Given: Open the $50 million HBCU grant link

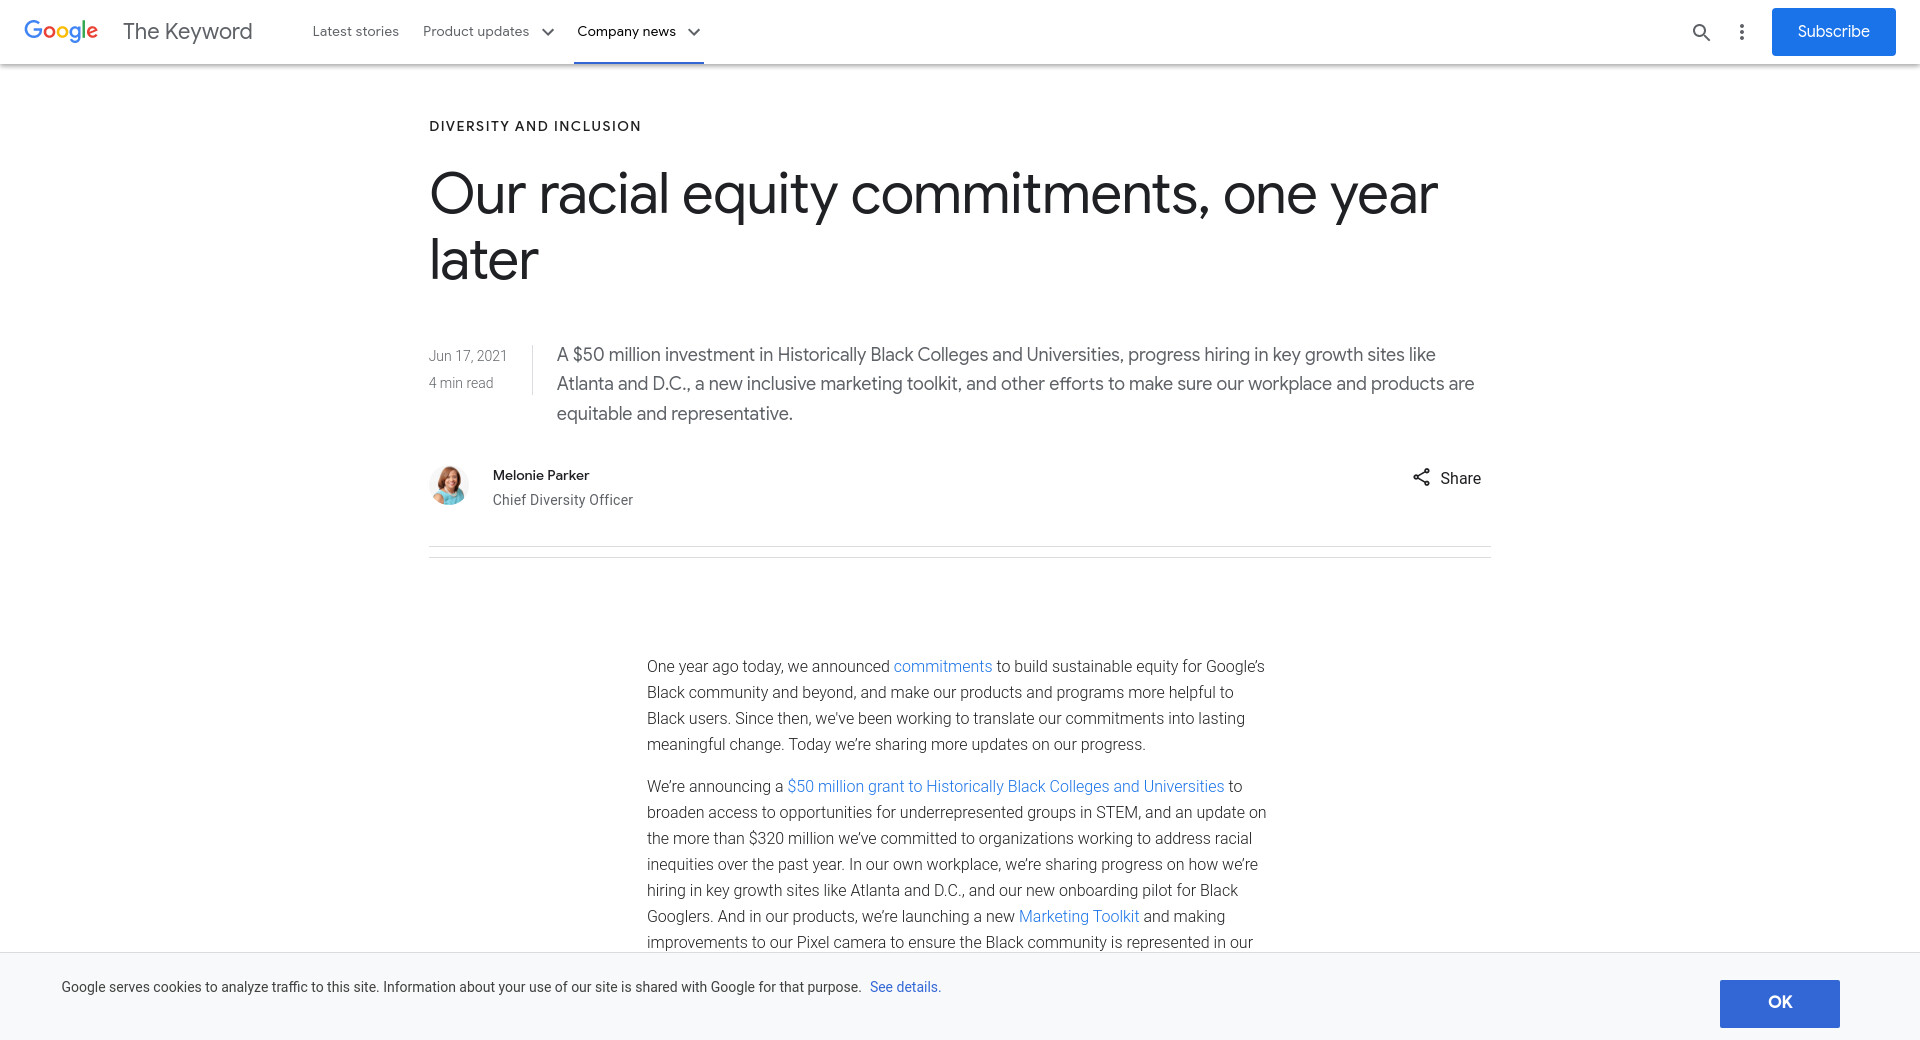Looking at the screenshot, I should tap(1005, 787).
